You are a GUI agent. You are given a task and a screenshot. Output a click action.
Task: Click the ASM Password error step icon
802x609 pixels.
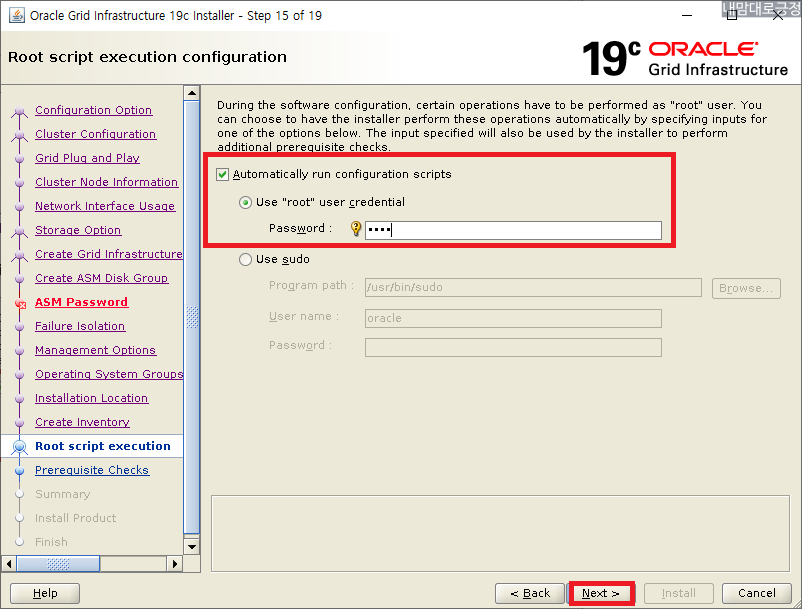click(20, 303)
